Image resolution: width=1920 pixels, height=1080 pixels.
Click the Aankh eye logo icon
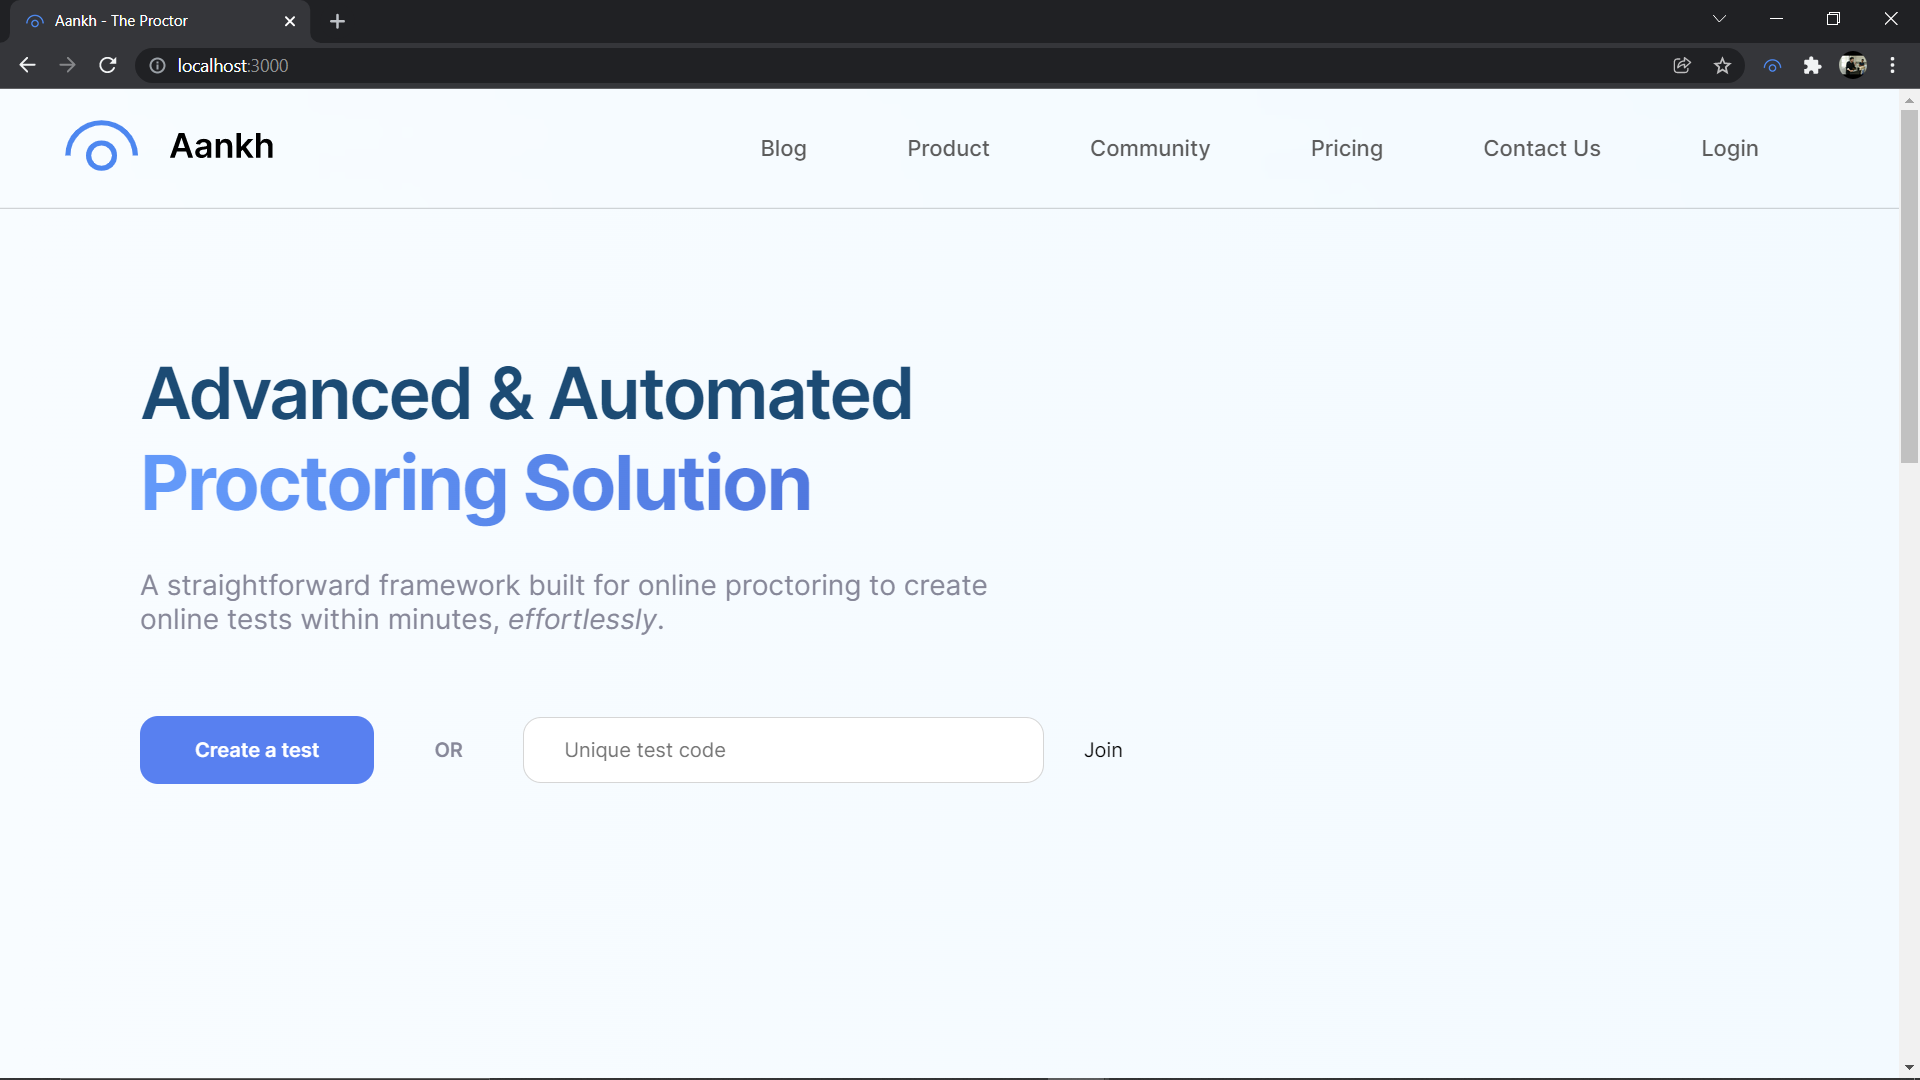(x=101, y=147)
